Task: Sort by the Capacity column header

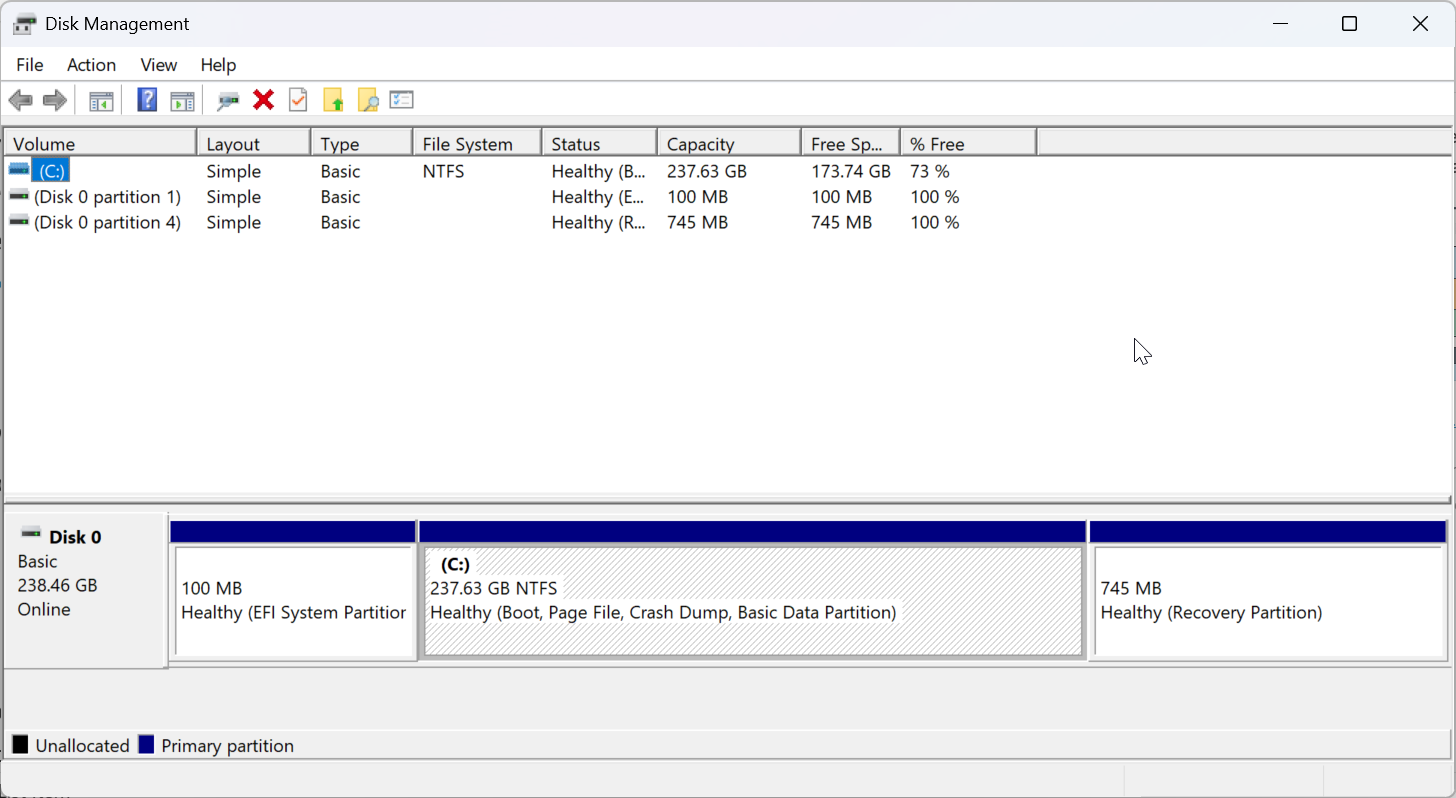Action: [727, 144]
